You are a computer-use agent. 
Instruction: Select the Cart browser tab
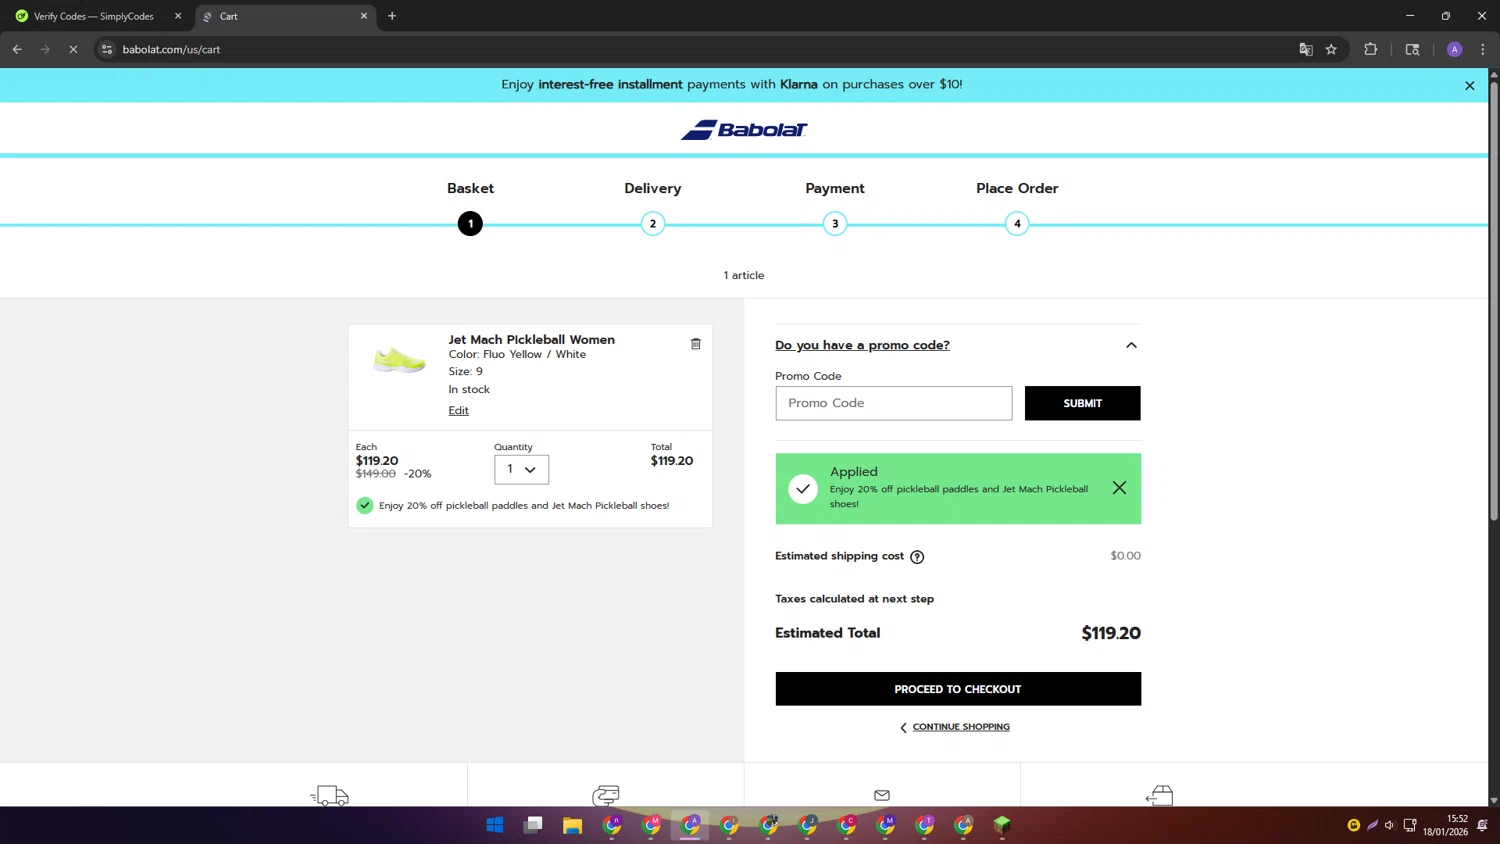pyautogui.click(x=284, y=16)
